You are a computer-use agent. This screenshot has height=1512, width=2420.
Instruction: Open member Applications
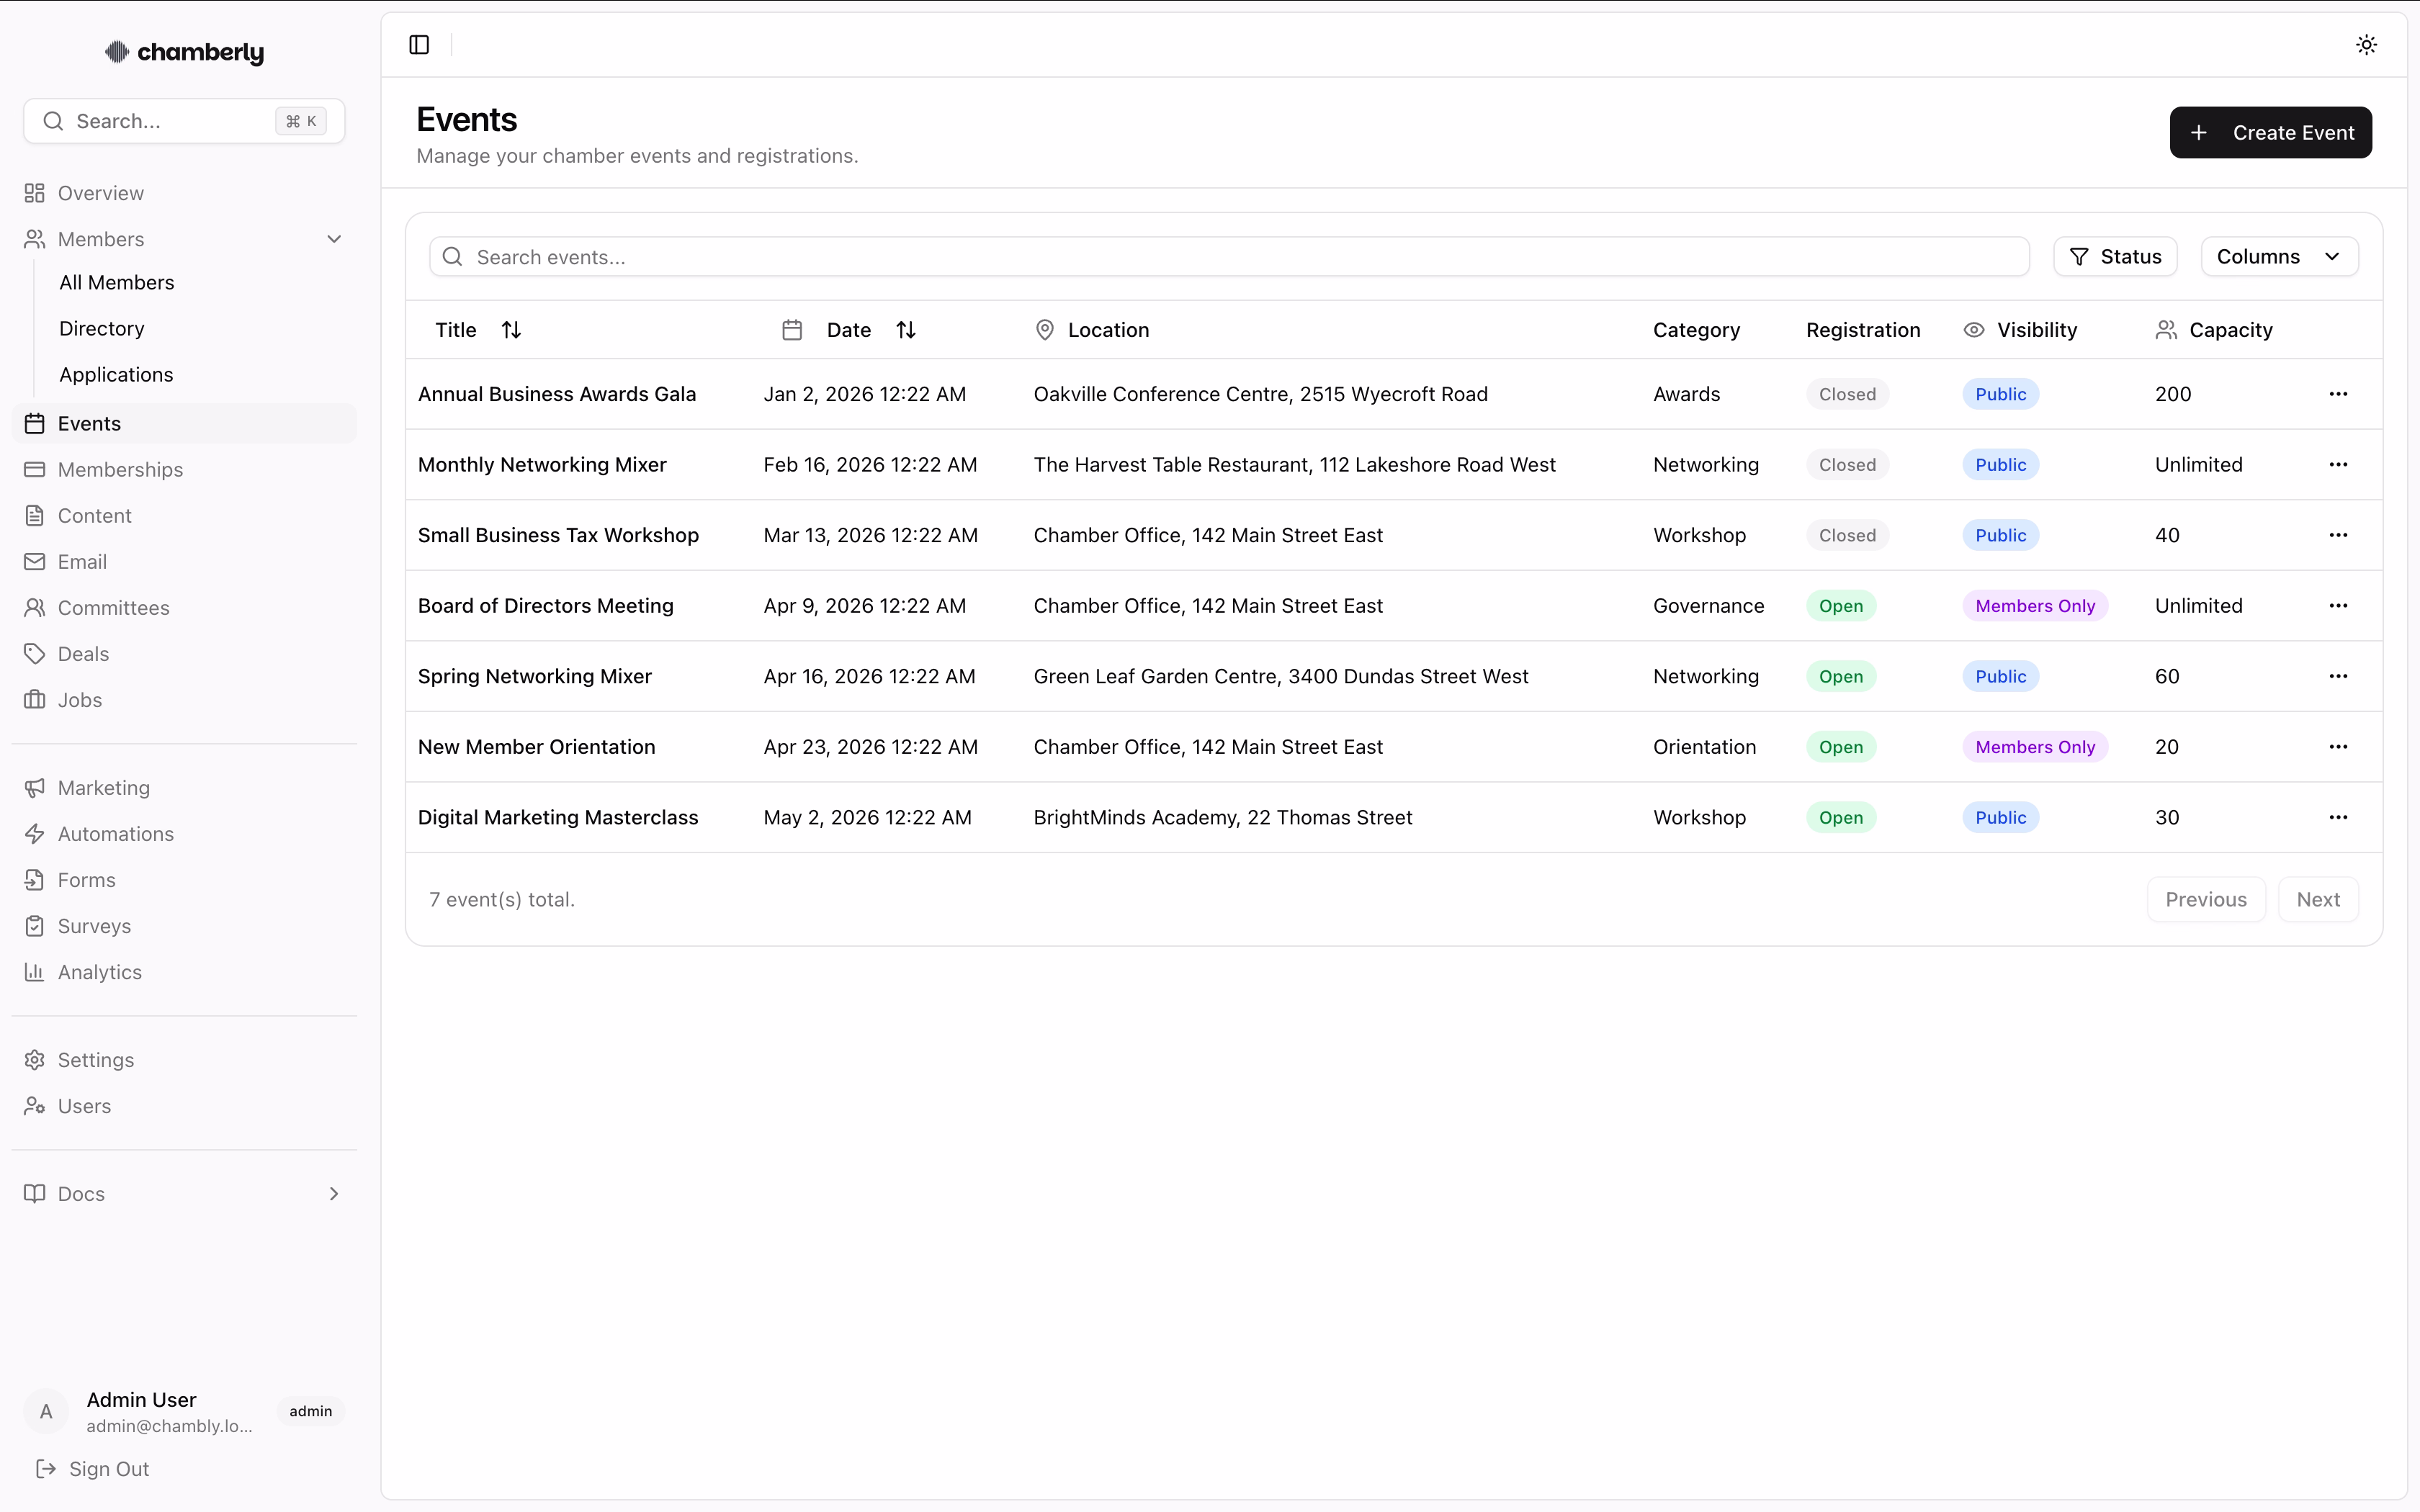116,375
